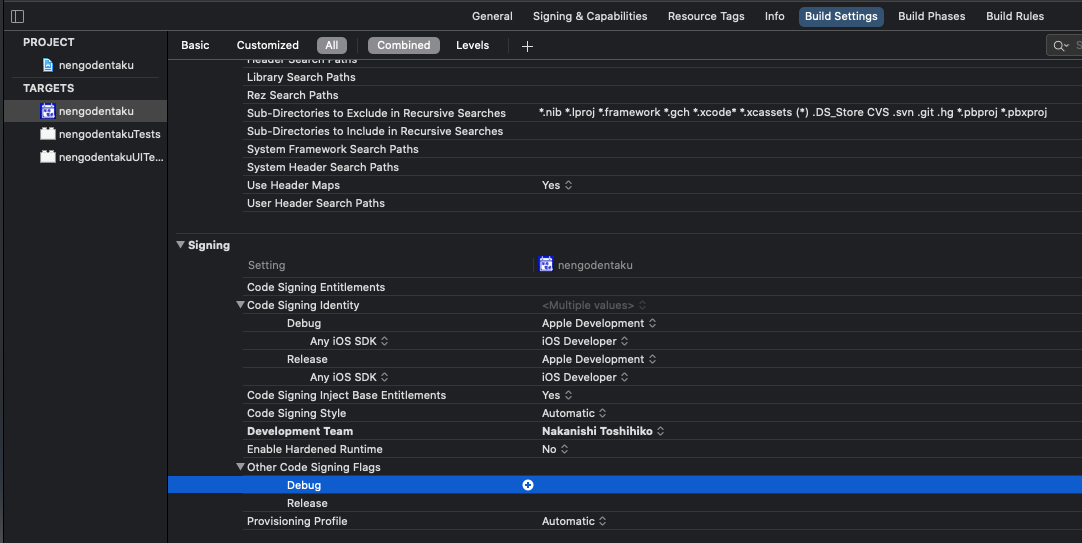This screenshot has height=543, width=1082.
Task: Select nengodentaku app target row
Action: (x=86, y=111)
